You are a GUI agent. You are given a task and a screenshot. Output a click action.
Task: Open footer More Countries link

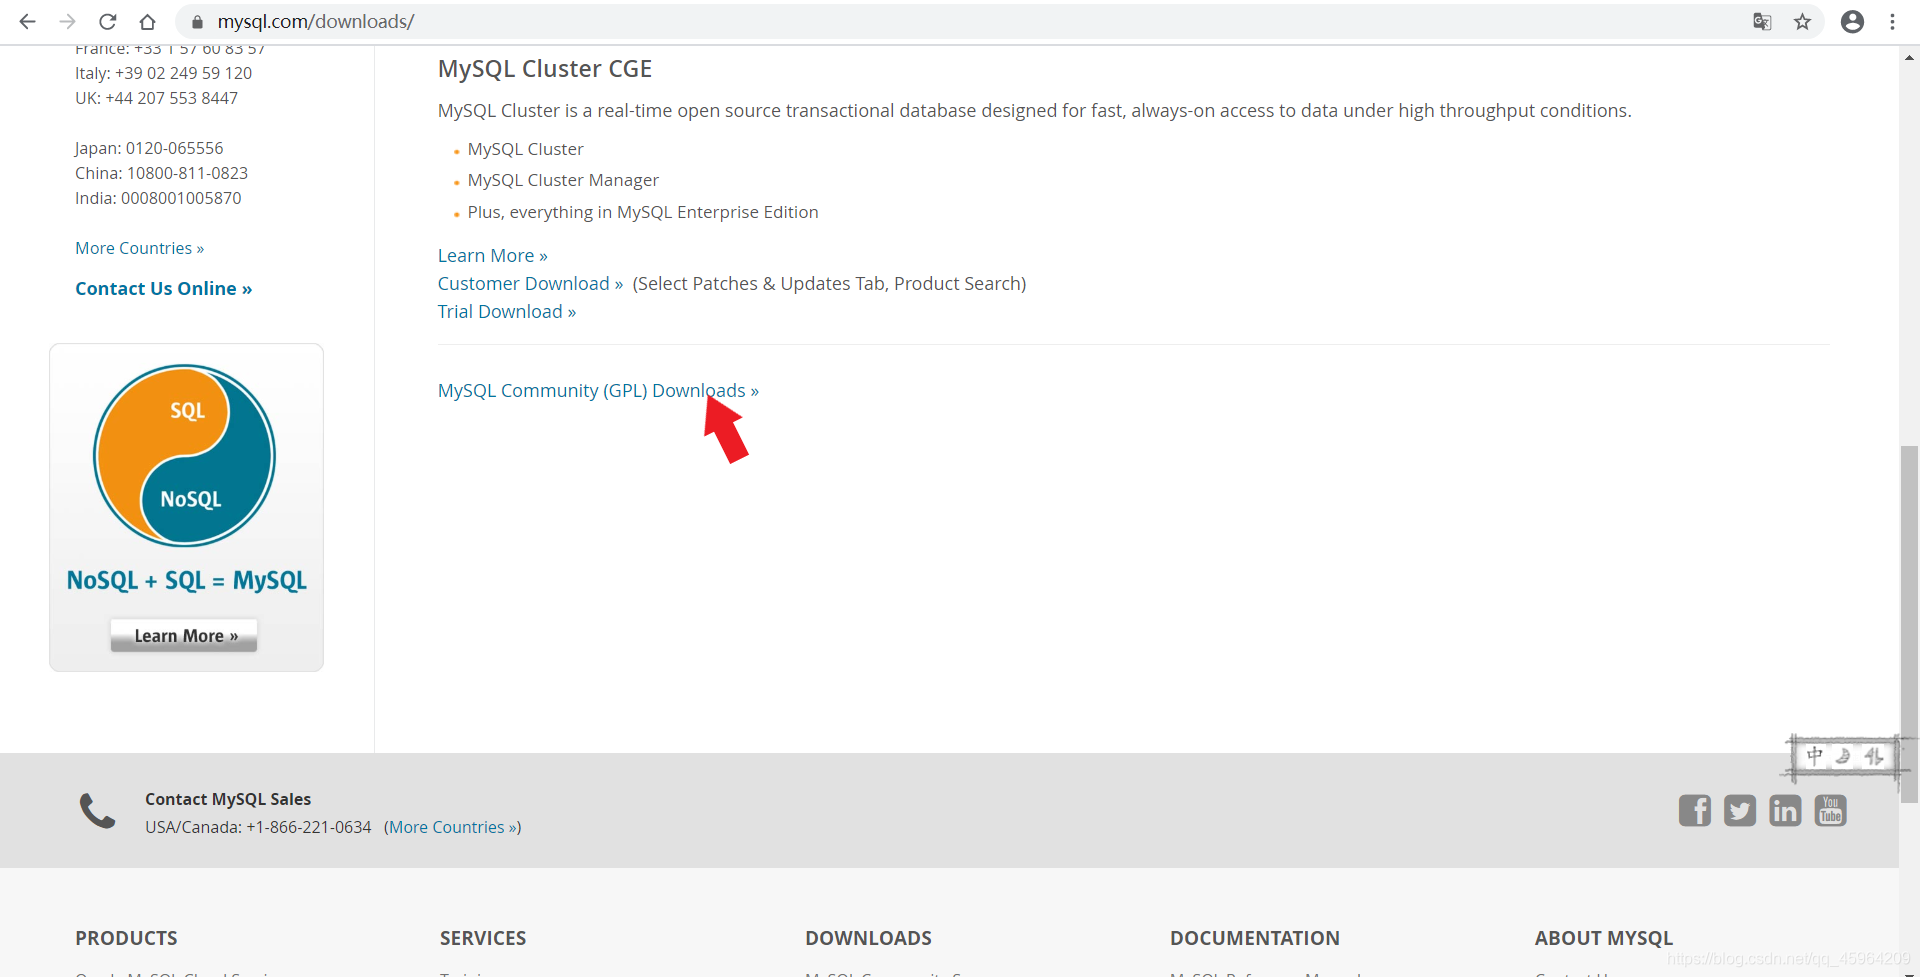tap(453, 827)
